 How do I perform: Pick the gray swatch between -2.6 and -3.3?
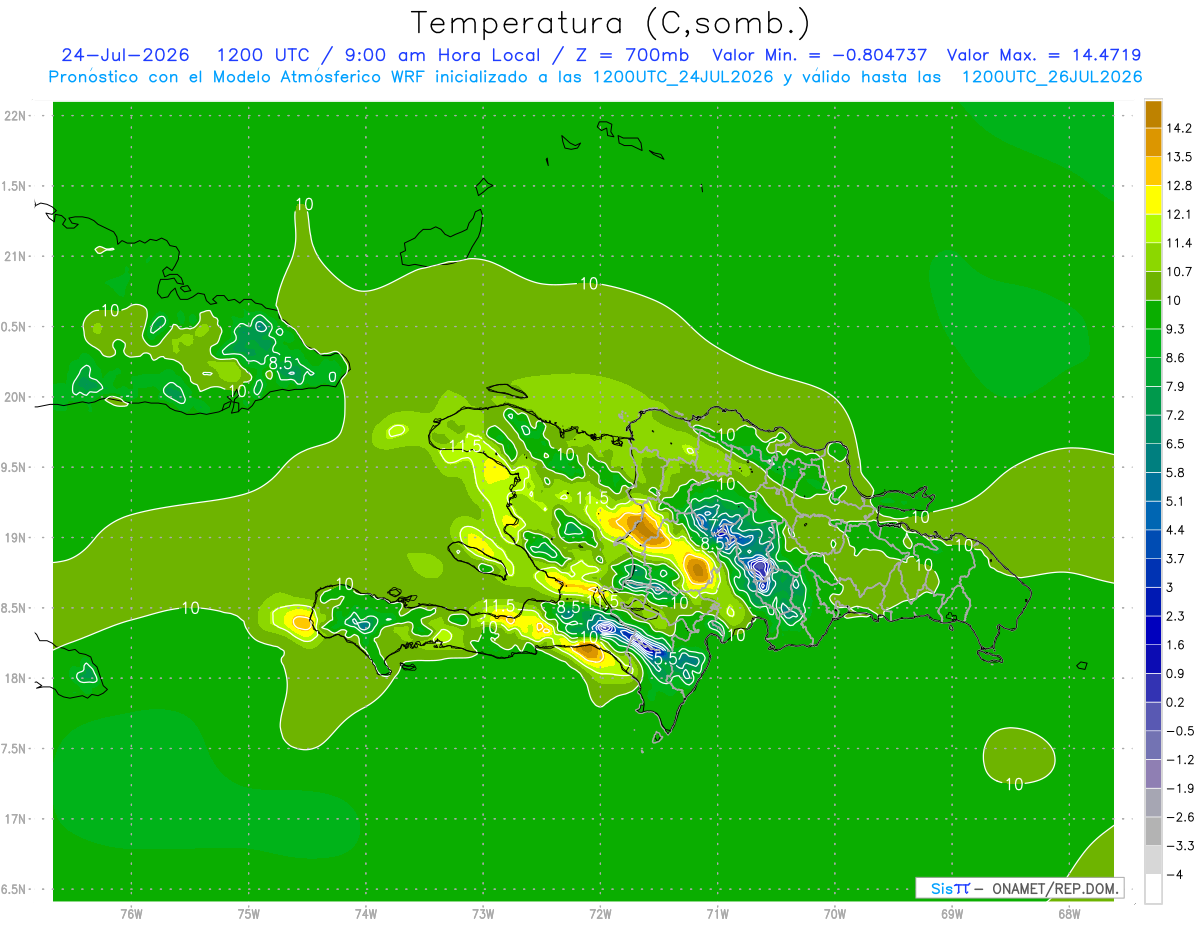coord(1153,831)
